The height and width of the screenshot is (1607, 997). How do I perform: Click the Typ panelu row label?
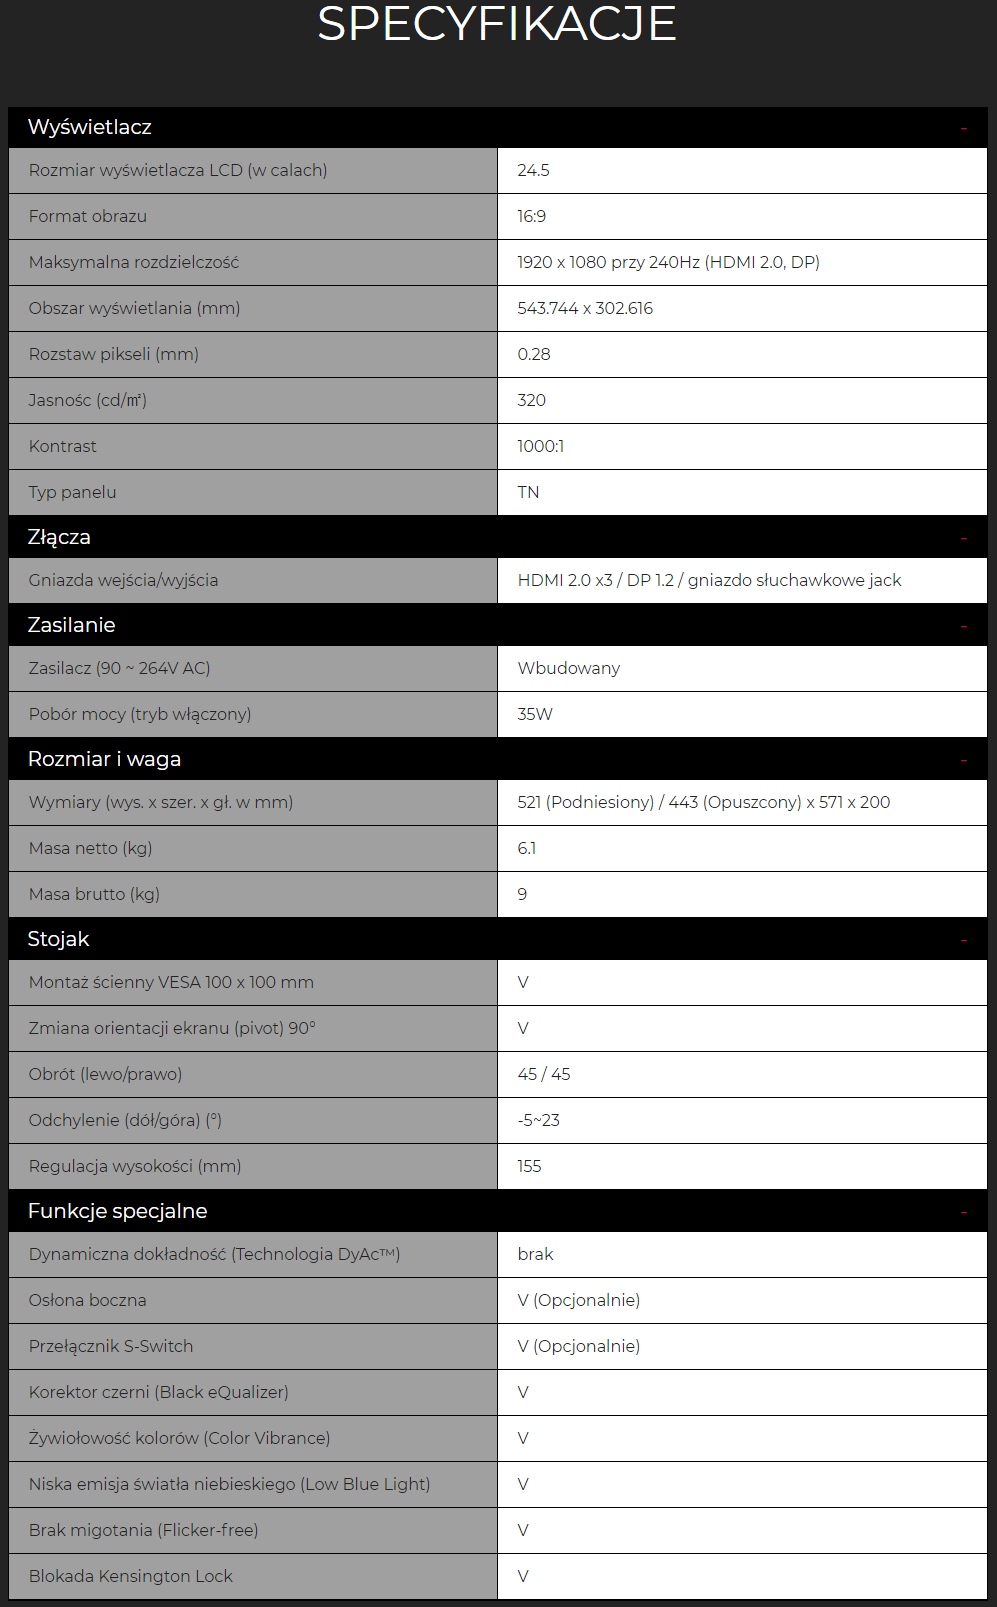[x=72, y=492]
